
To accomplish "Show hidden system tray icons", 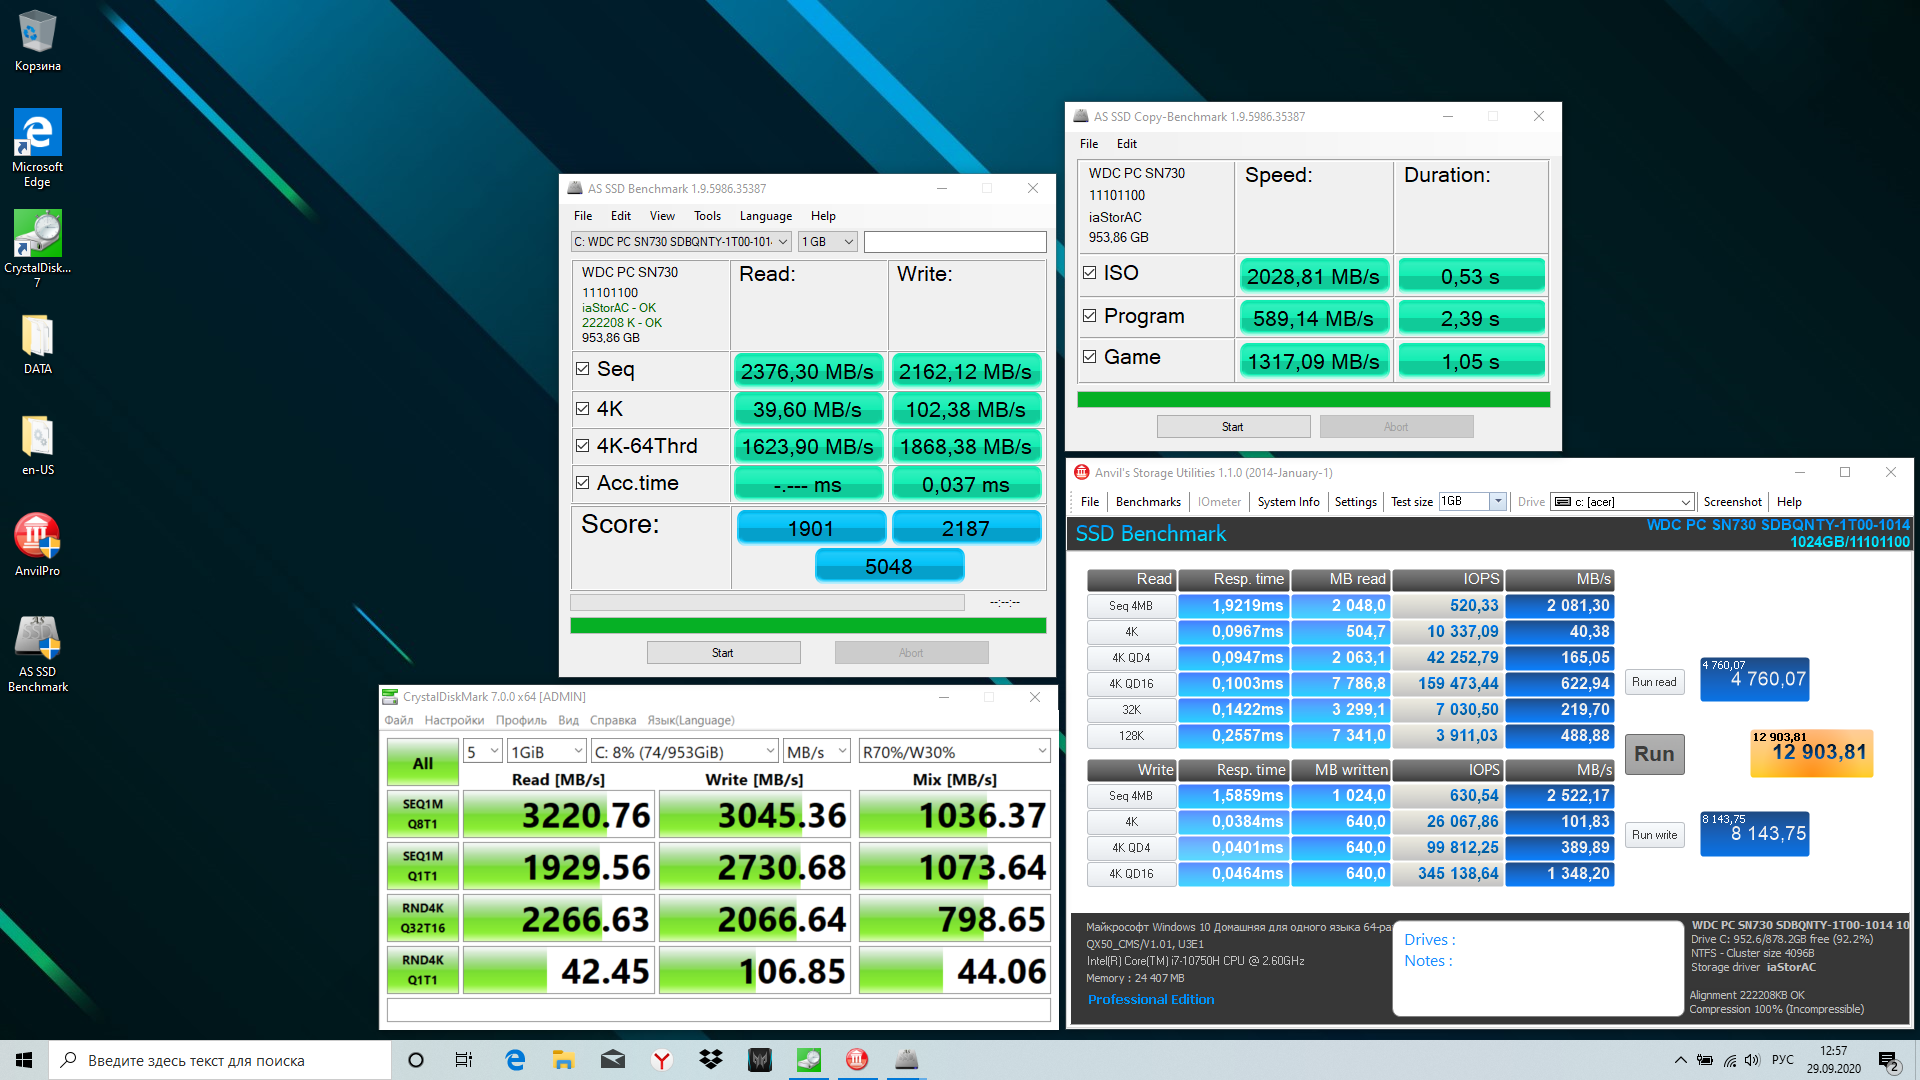I will click(1680, 1060).
